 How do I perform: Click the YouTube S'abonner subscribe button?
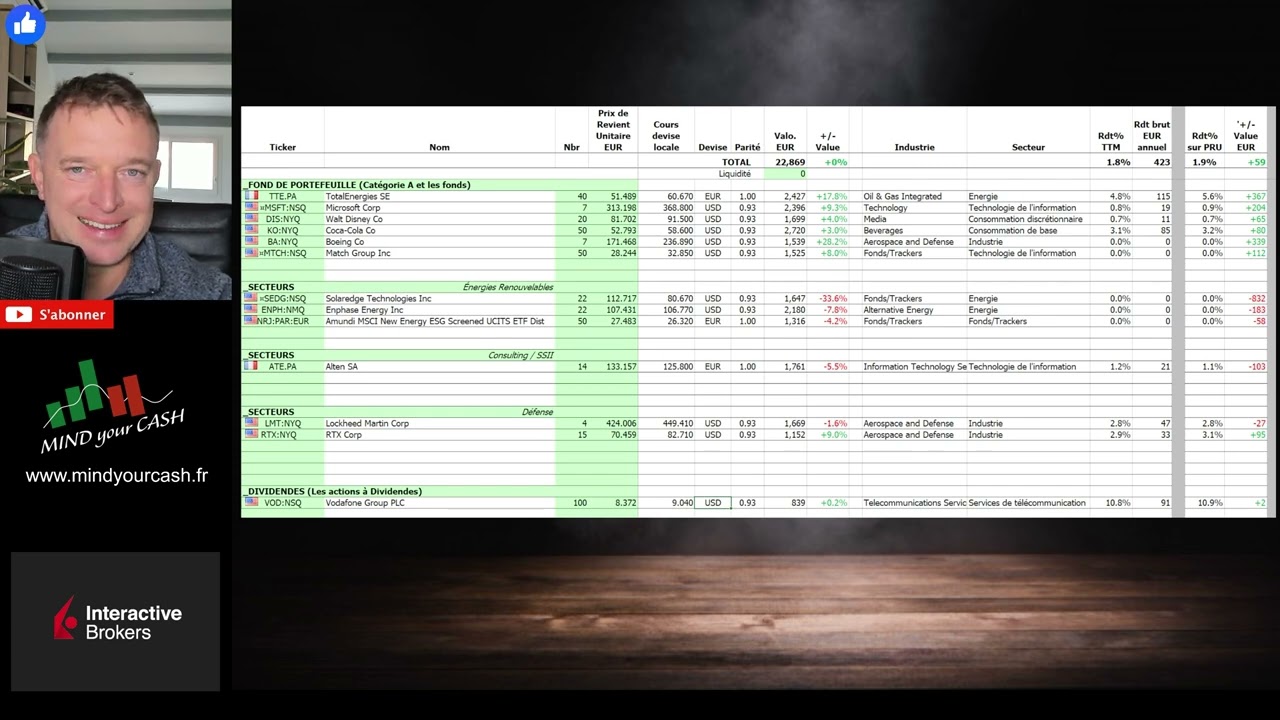pos(57,315)
